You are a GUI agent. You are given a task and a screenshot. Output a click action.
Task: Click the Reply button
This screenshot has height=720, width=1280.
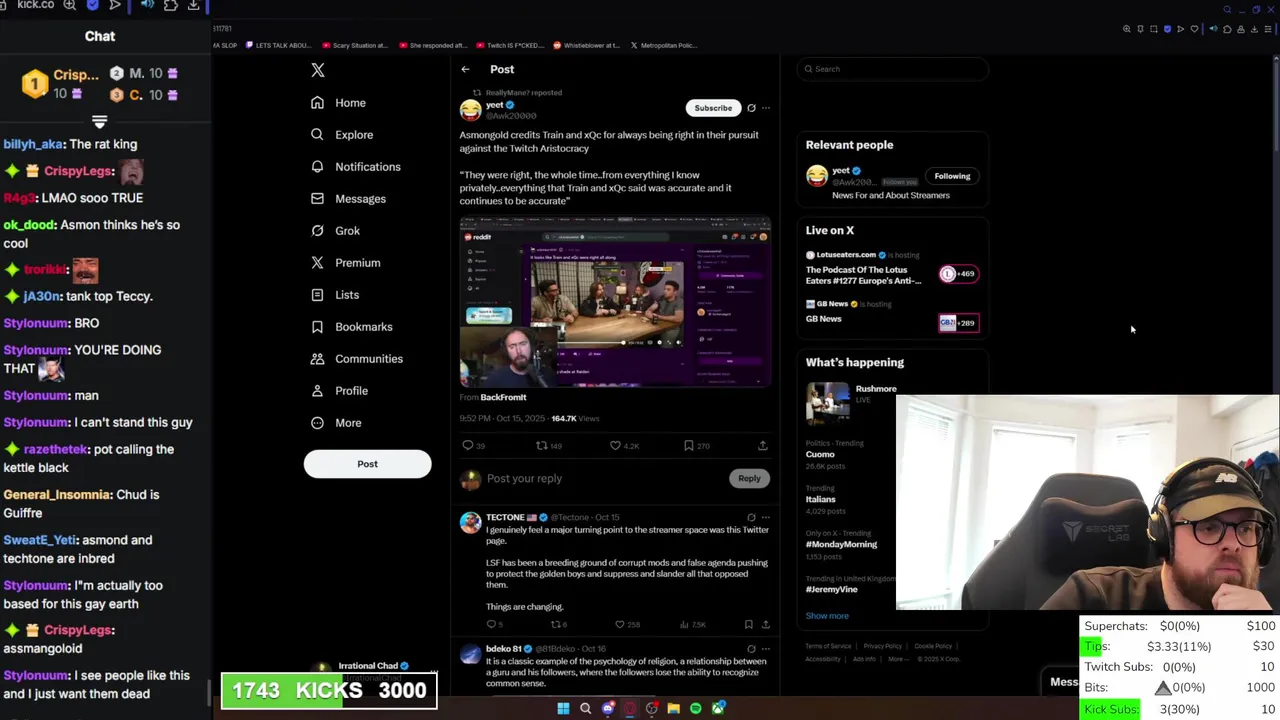[x=749, y=478]
